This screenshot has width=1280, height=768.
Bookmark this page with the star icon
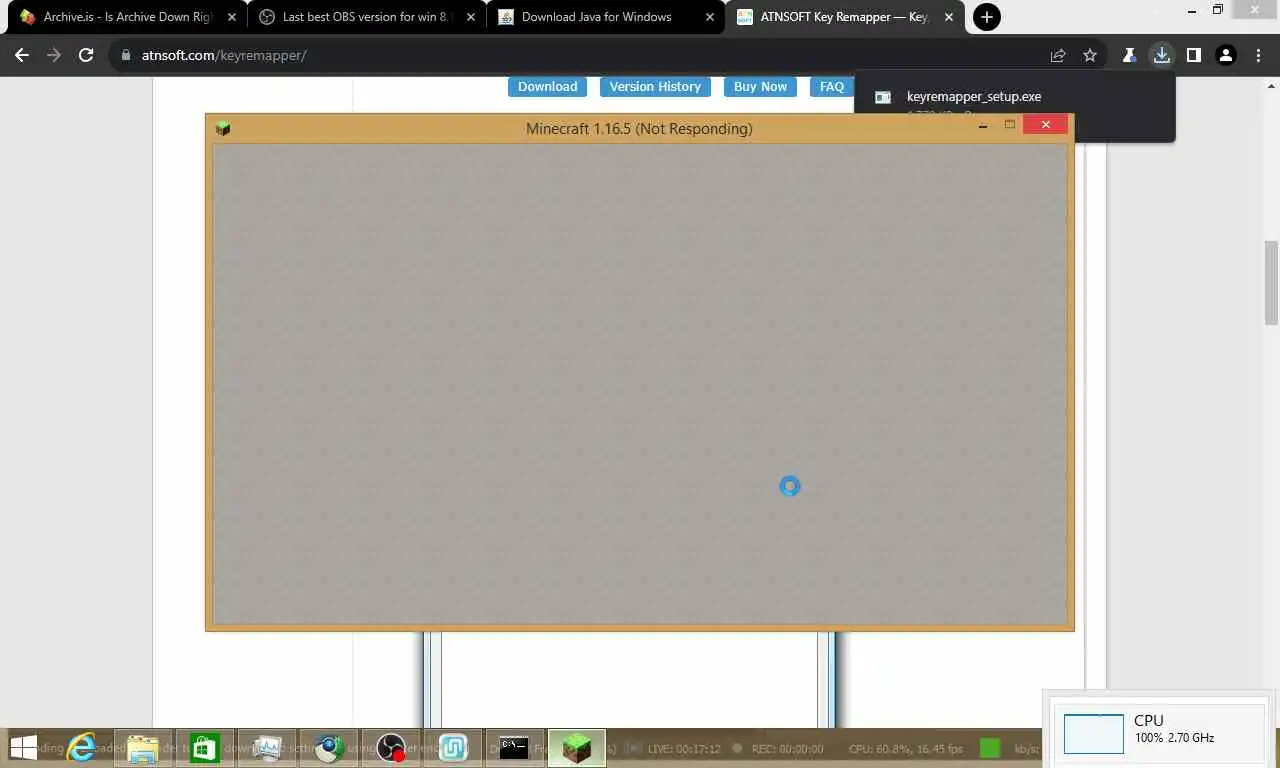[x=1090, y=55]
